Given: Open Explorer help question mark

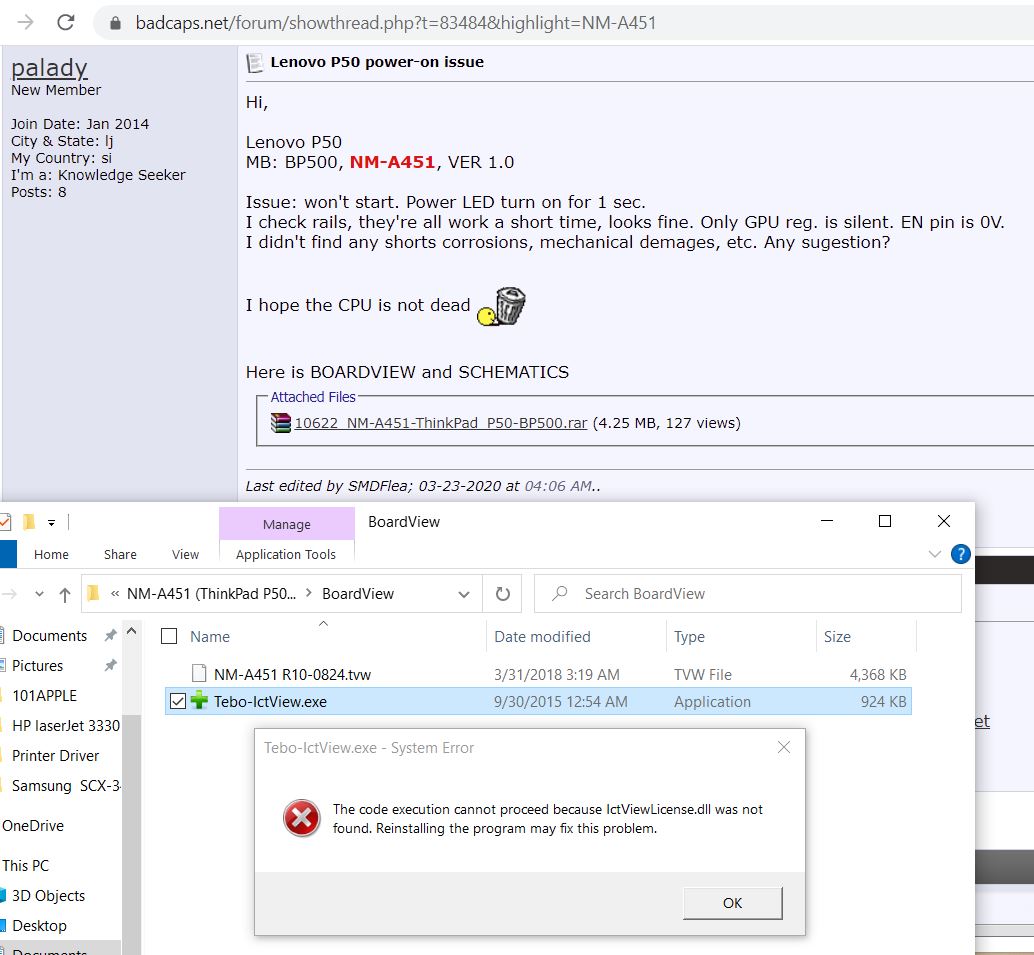Looking at the screenshot, I should pos(961,554).
